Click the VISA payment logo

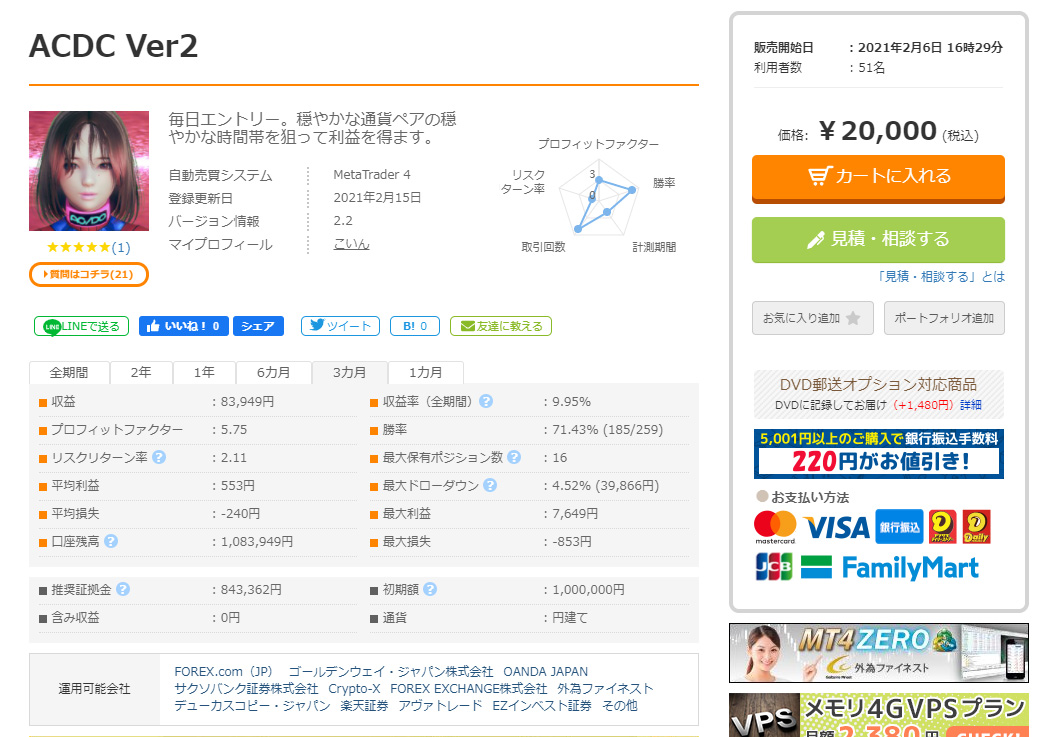point(836,528)
